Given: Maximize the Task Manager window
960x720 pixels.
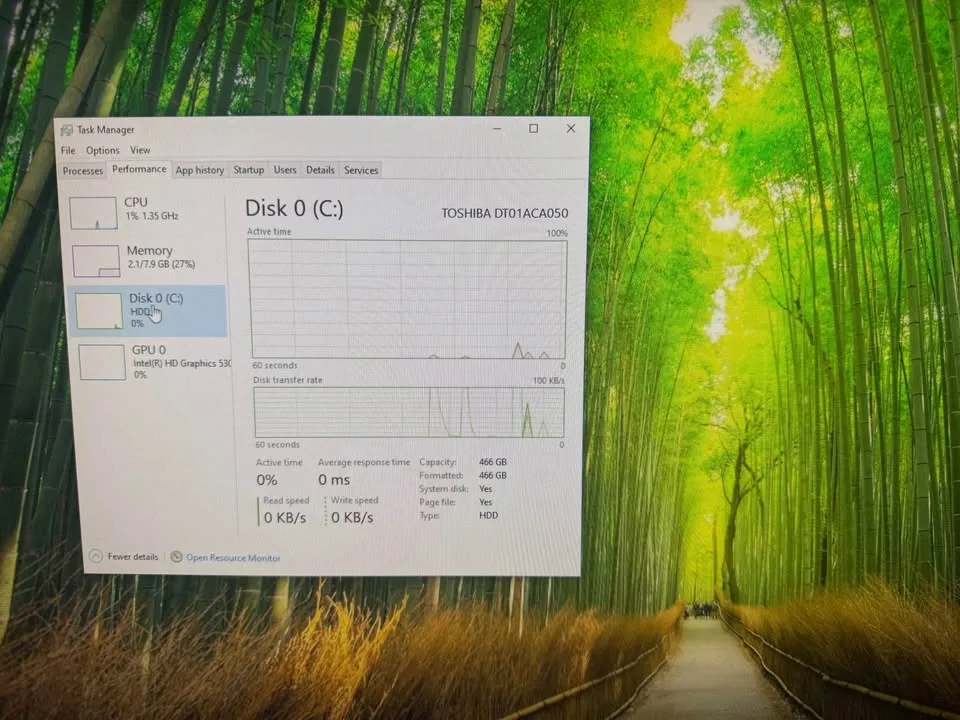Looking at the screenshot, I should [x=533, y=128].
